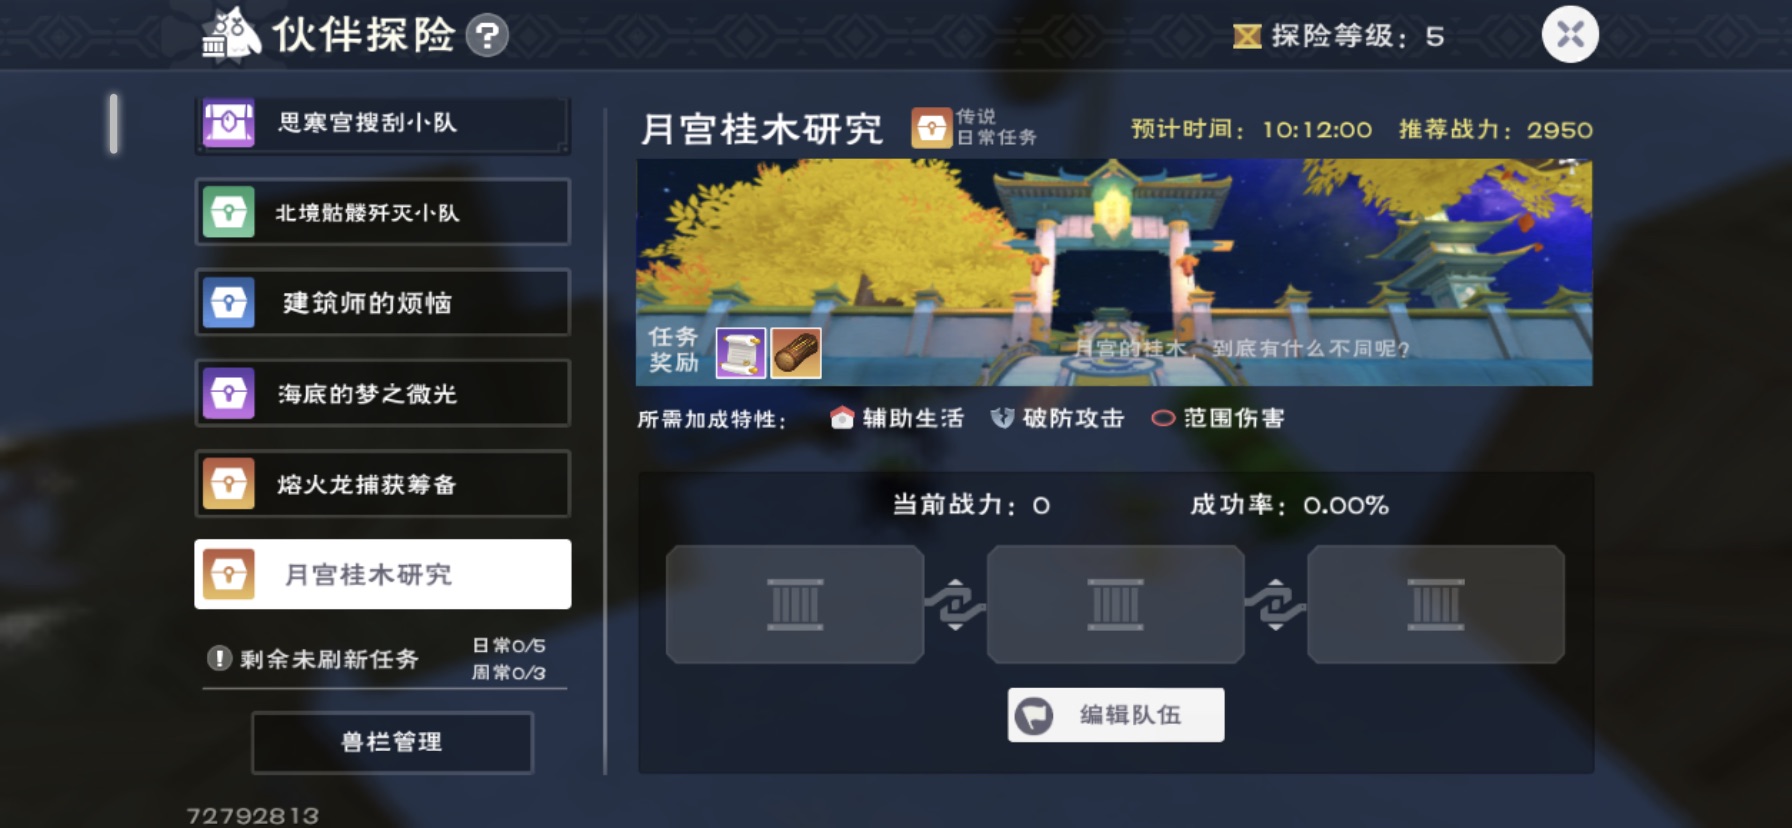Screen dimensions: 1792x828
Task: Click the 辅助生活 trait icon
Action: point(842,418)
